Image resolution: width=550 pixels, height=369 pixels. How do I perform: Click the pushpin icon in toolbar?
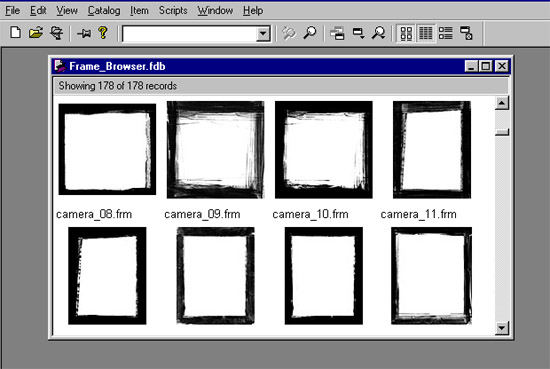tap(84, 33)
